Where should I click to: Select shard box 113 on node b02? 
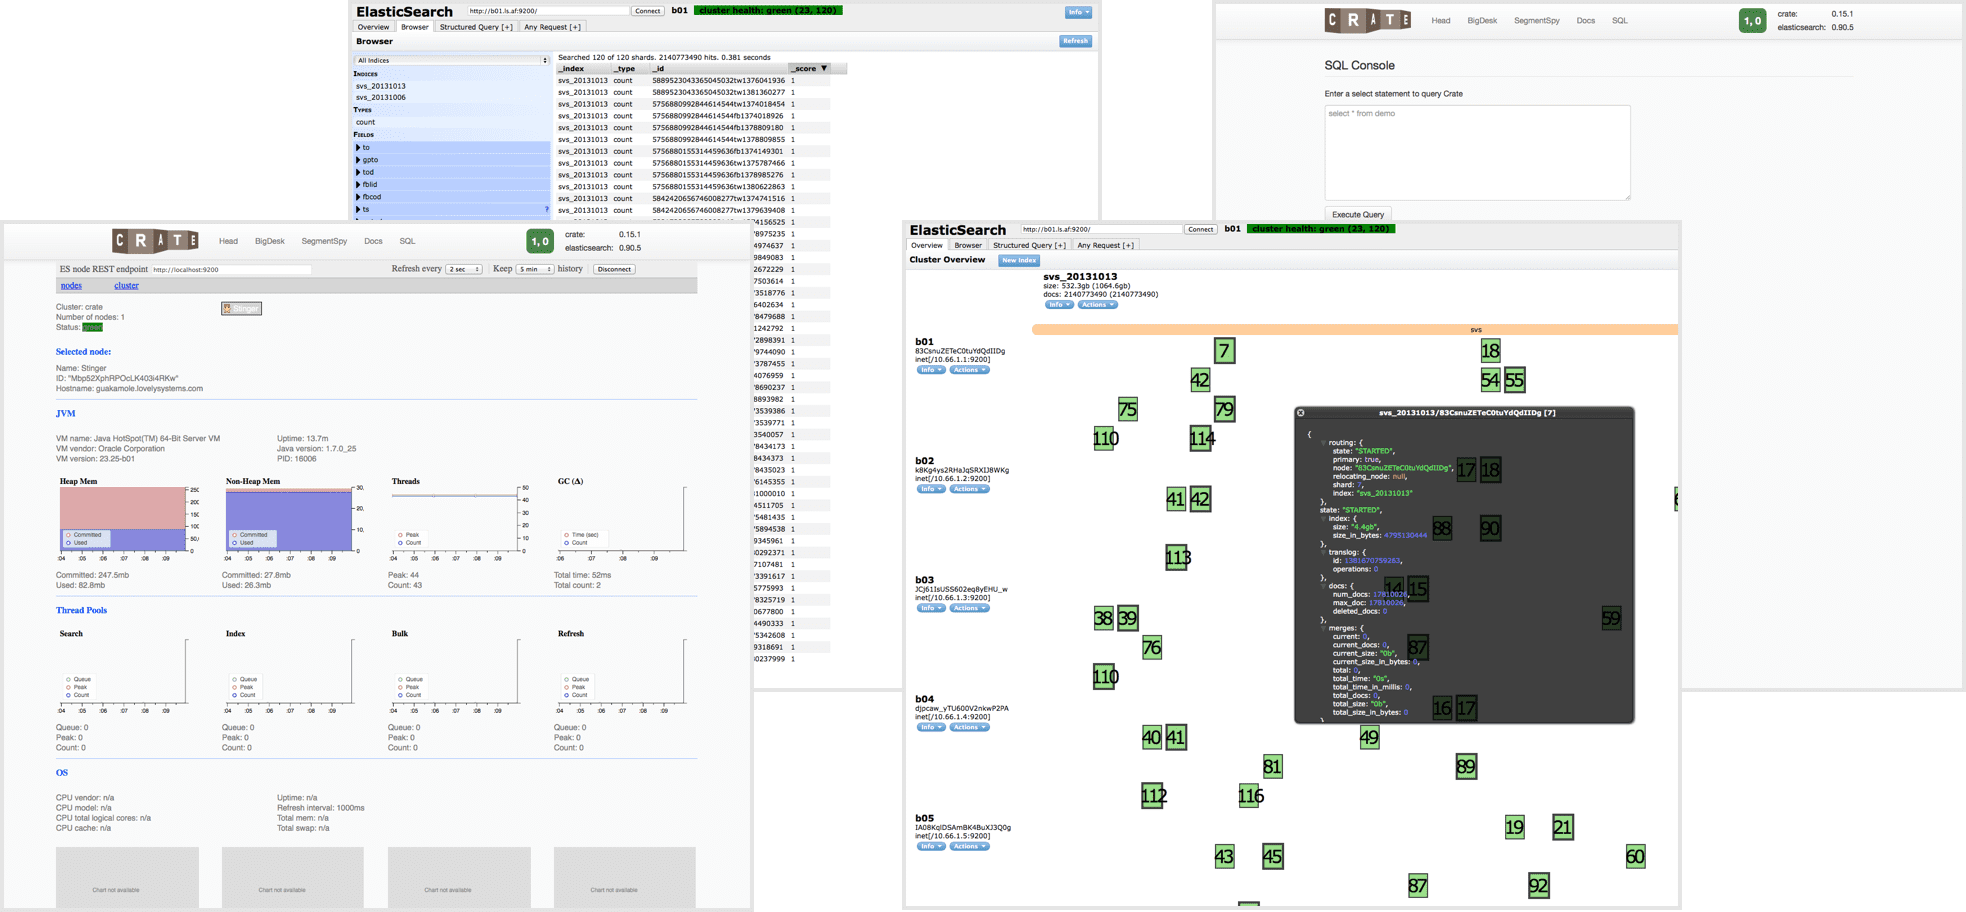tap(1177, 558)
